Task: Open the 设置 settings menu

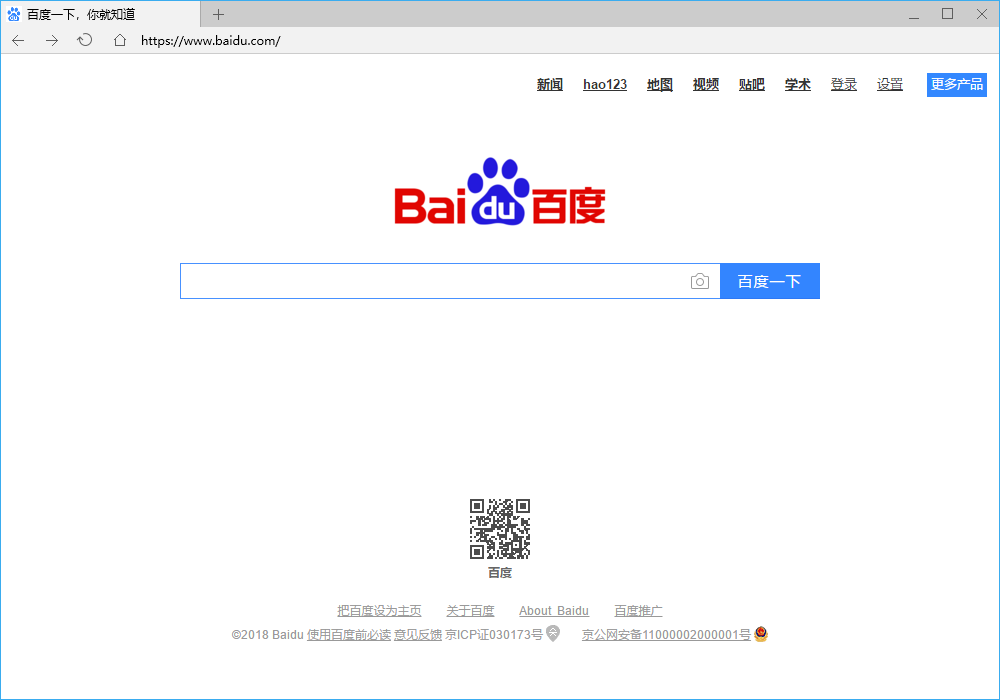Action: (890, 84)
